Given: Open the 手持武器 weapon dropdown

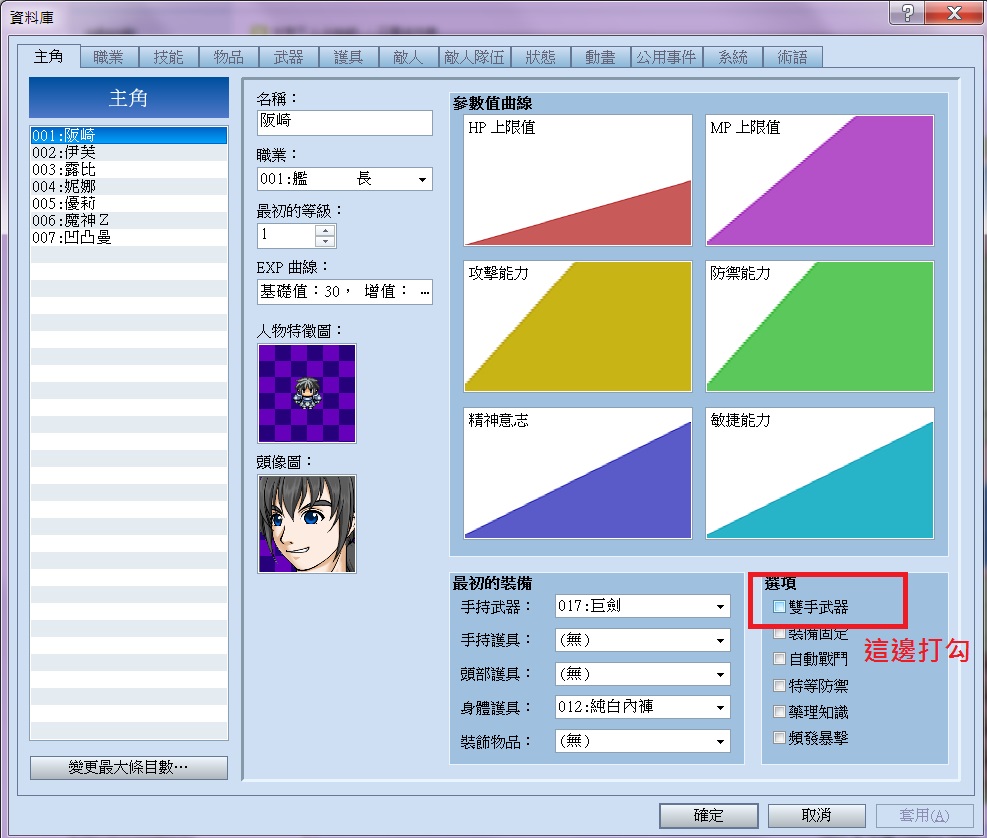Looking at the screenshot, I should [720, 606].
